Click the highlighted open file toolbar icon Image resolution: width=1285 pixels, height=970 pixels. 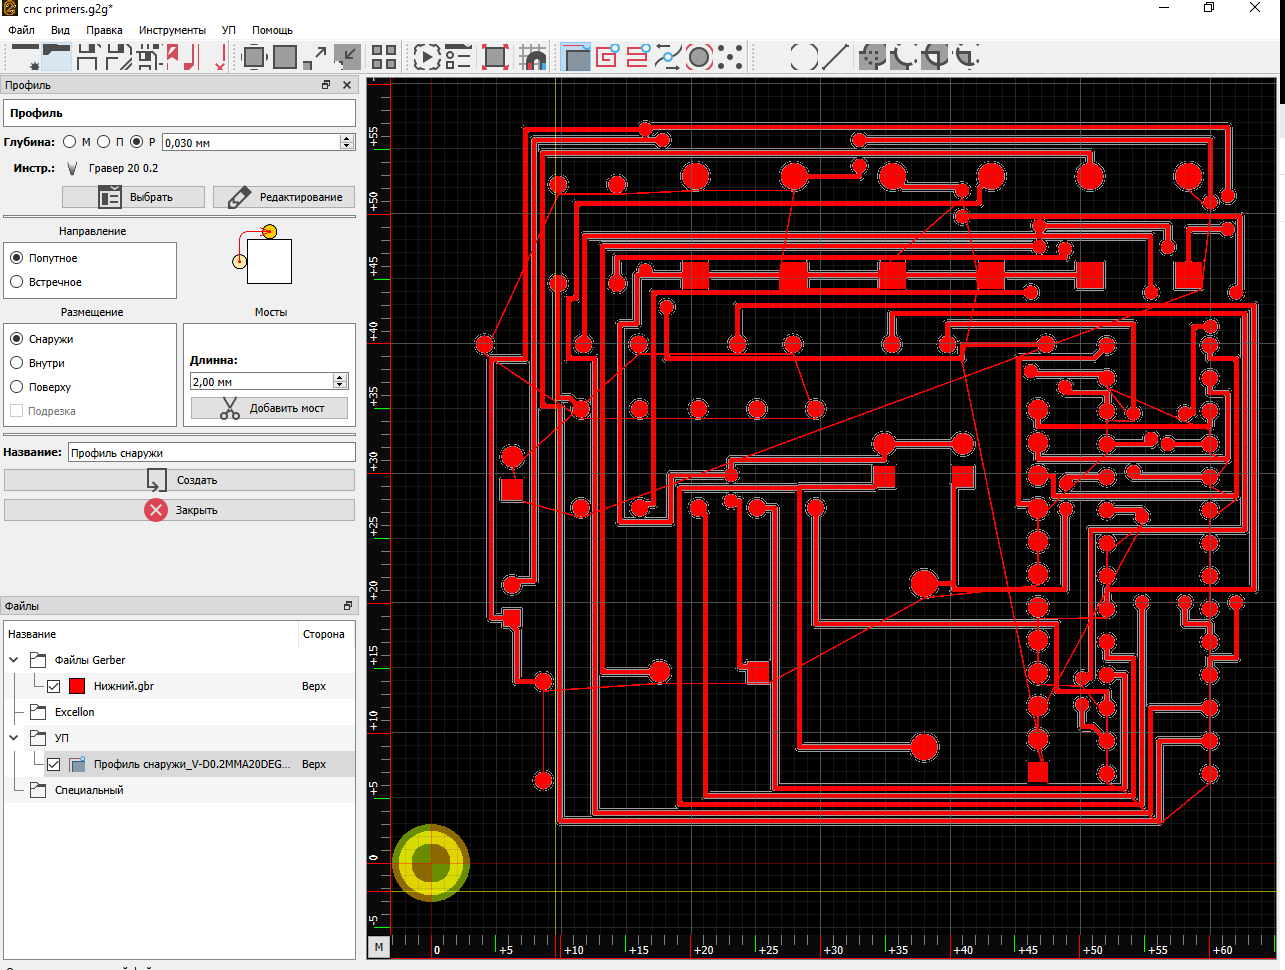(57, 57)
